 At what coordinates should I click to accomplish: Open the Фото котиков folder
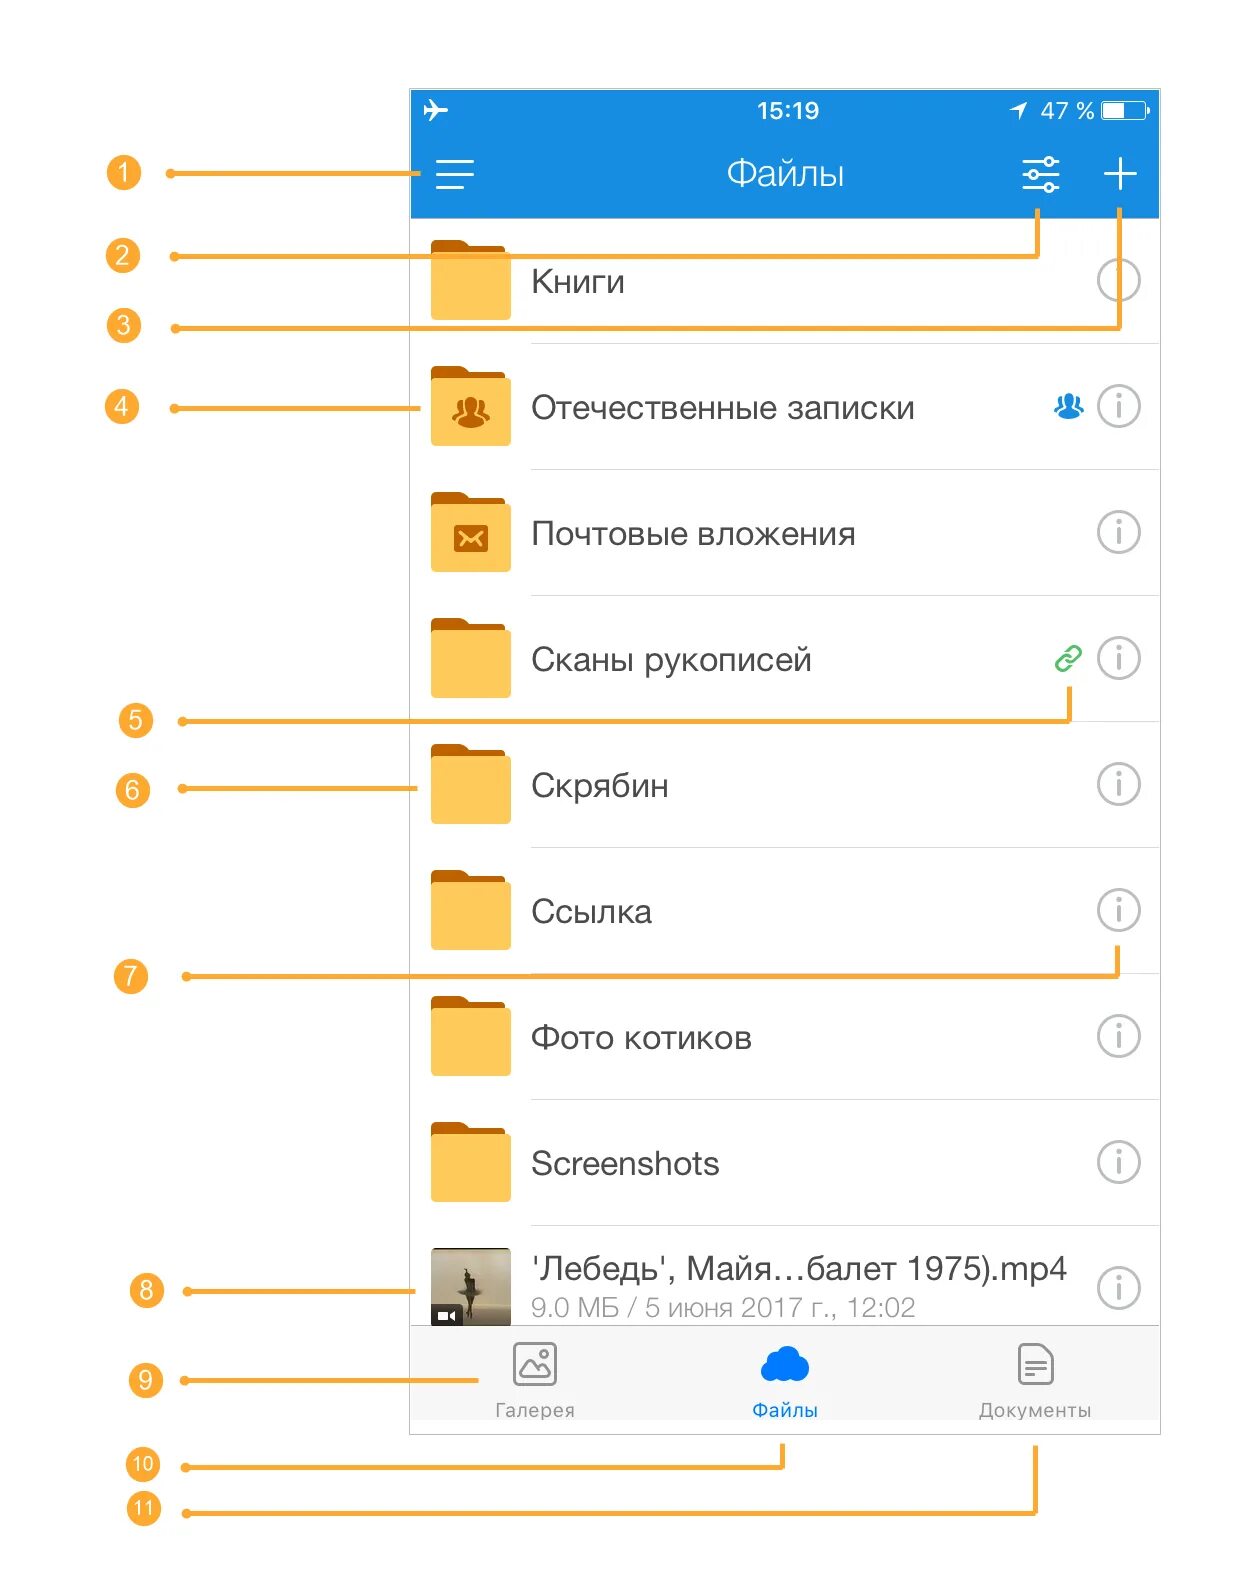(640, 1037)
